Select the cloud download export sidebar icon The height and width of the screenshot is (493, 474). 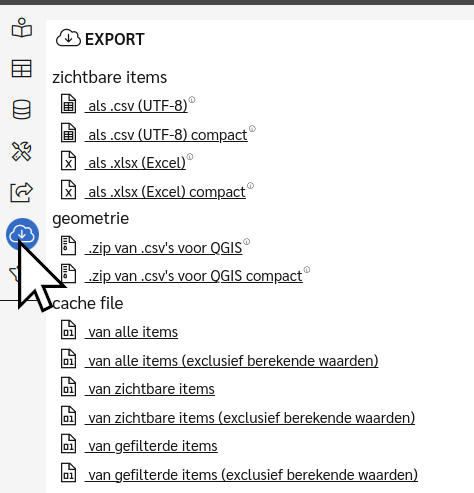pos(22,234)
